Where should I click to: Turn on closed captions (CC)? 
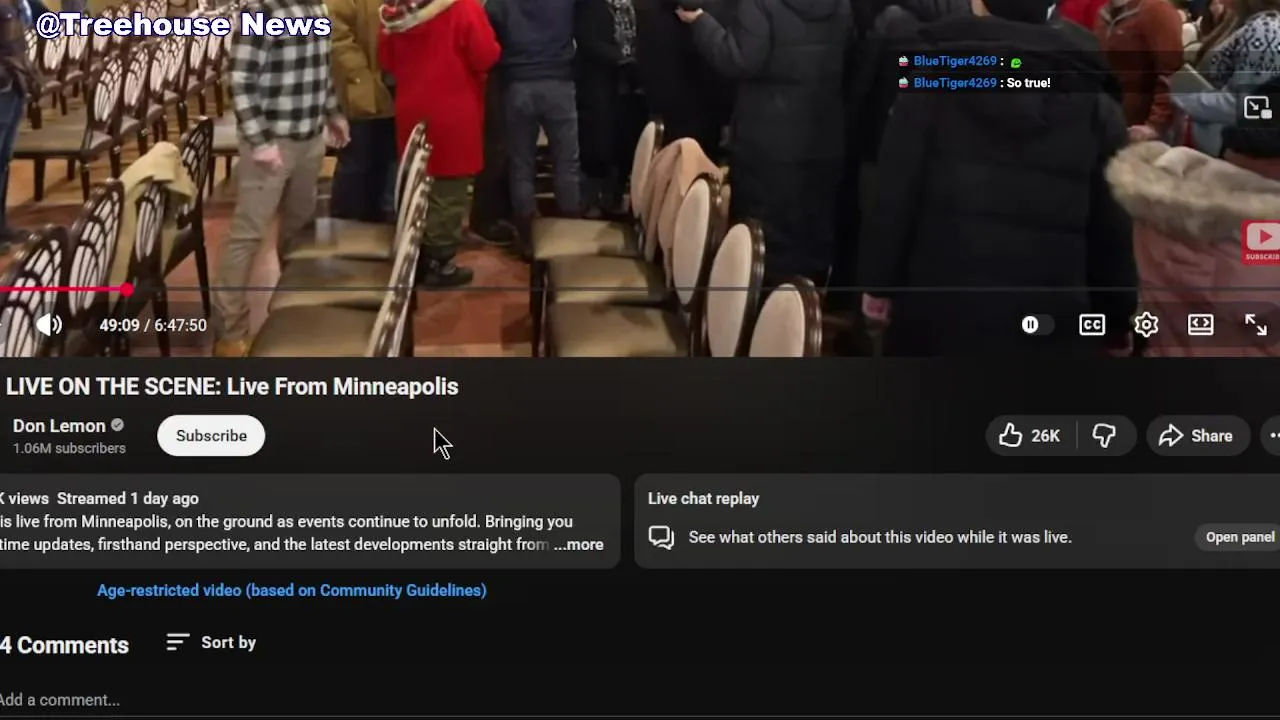click(1092, 325)
